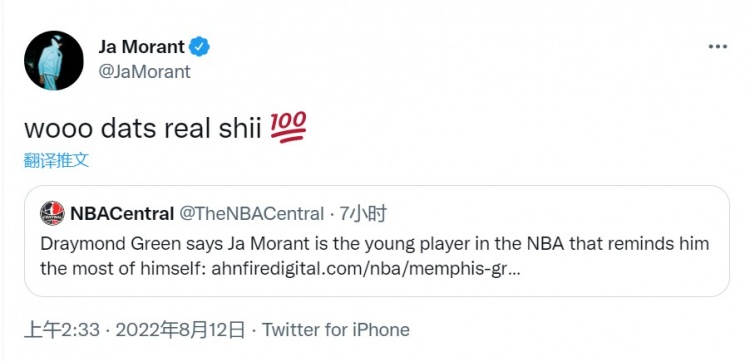
Task: Open the NBACentral display name
Action: pyautogui.click(x=122, y=214)
